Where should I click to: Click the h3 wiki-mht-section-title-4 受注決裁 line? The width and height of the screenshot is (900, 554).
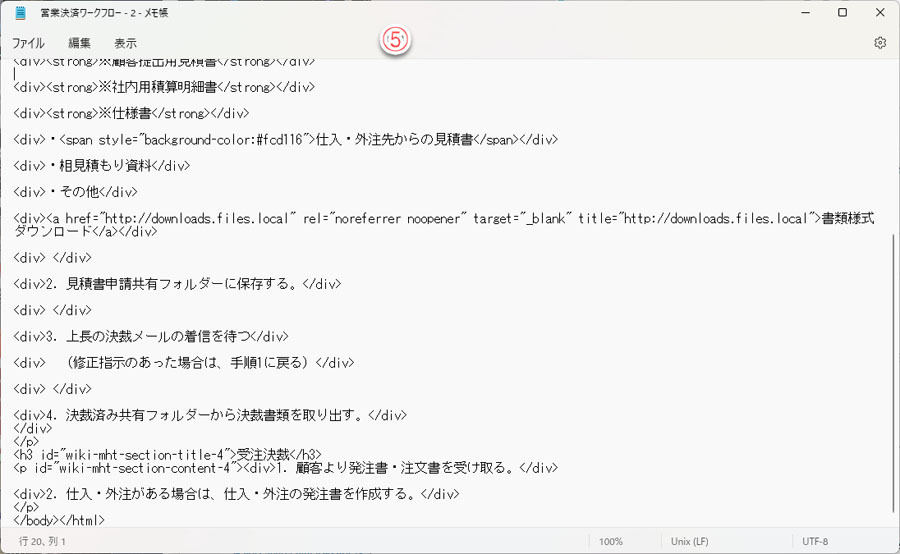tap(168, 455)
